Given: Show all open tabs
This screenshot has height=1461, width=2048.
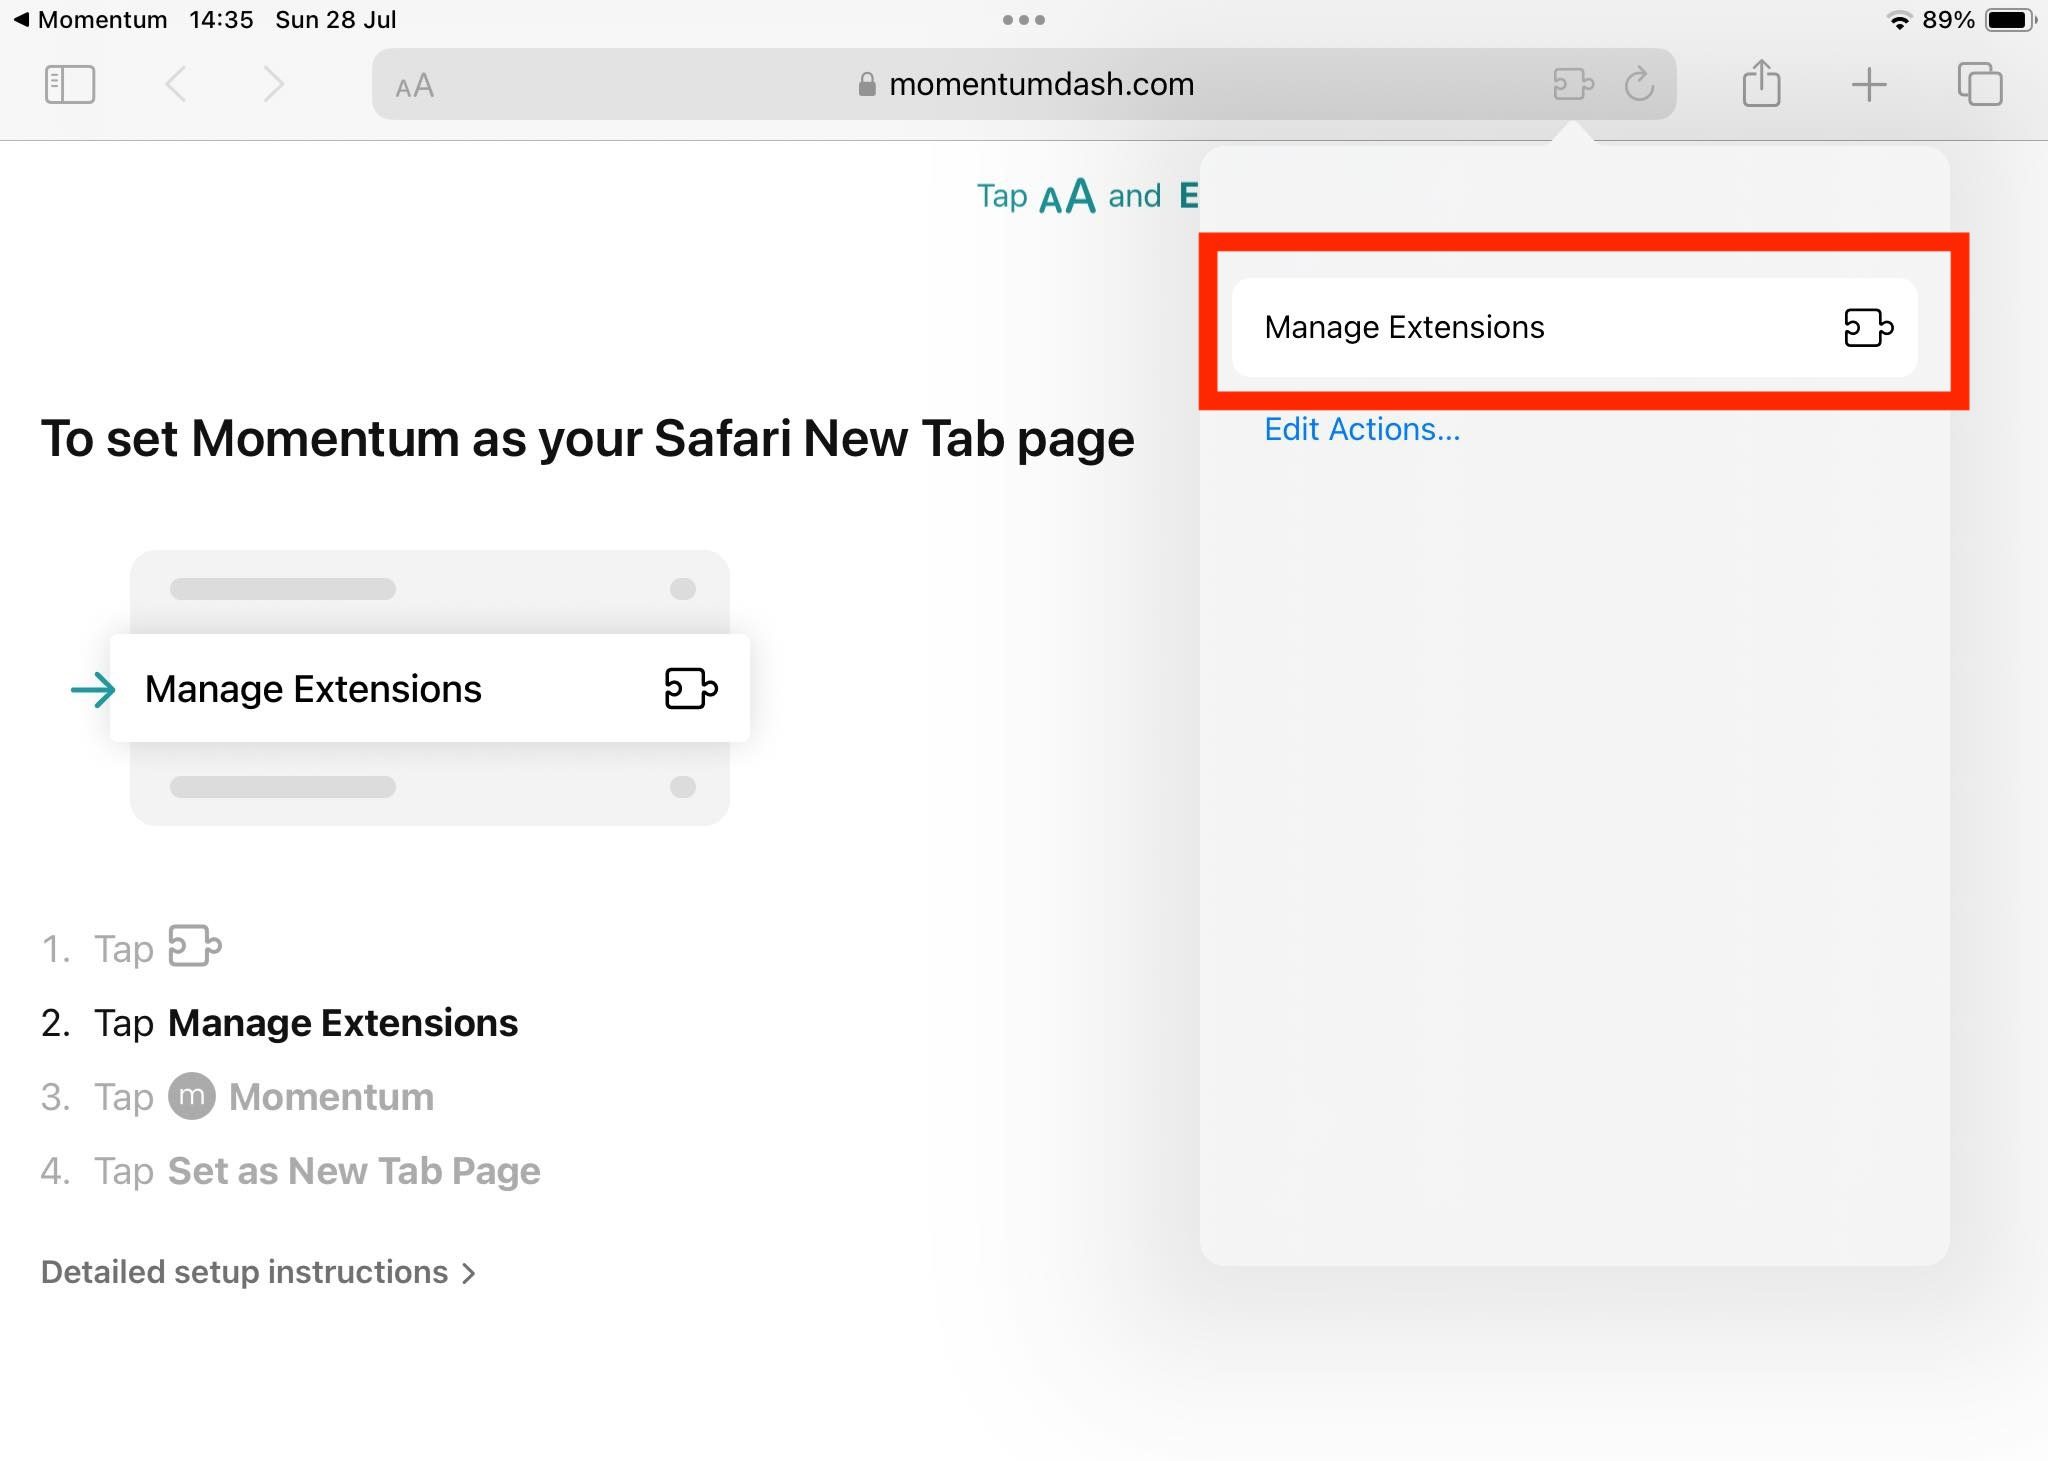Looking at the screenshot, I should click(x=1981, y=84).
